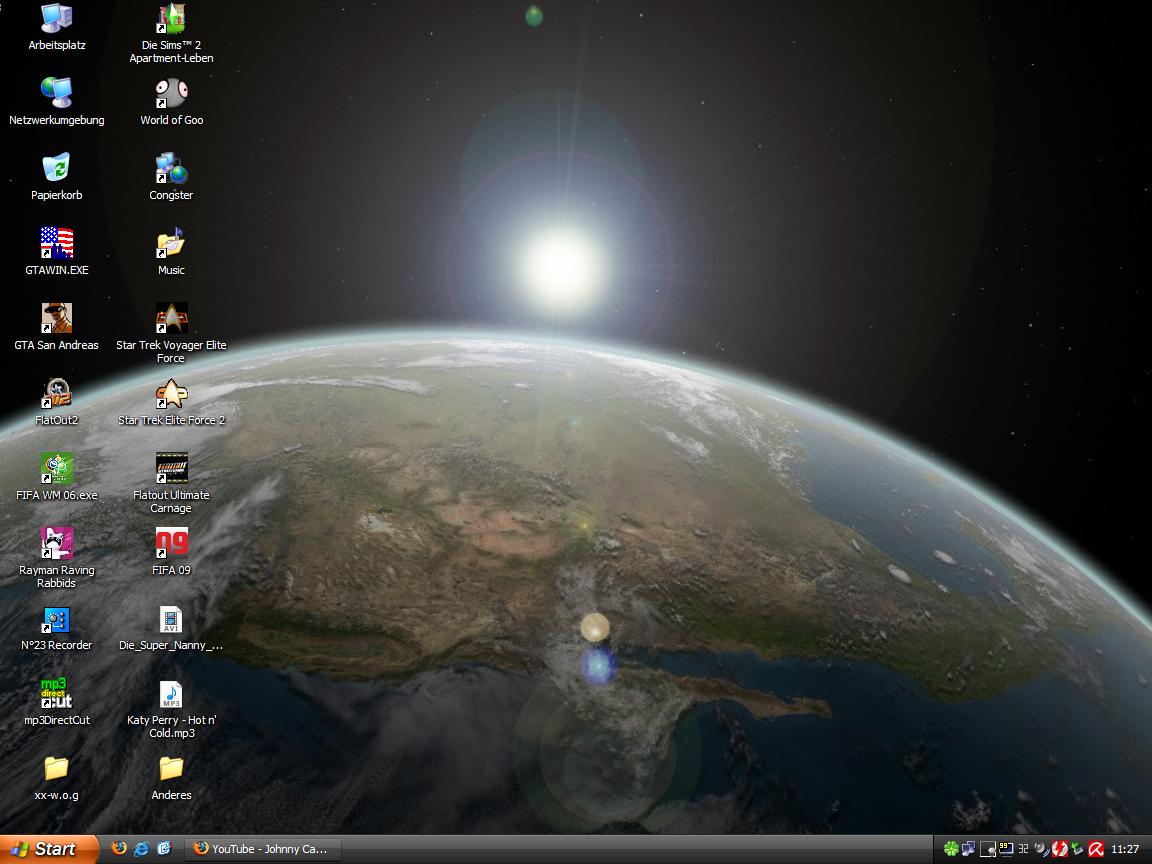The height and width of the screenshot is (864, 1152).
Task: Select the Papierkorb recycle bin
Action: (57, 169)
